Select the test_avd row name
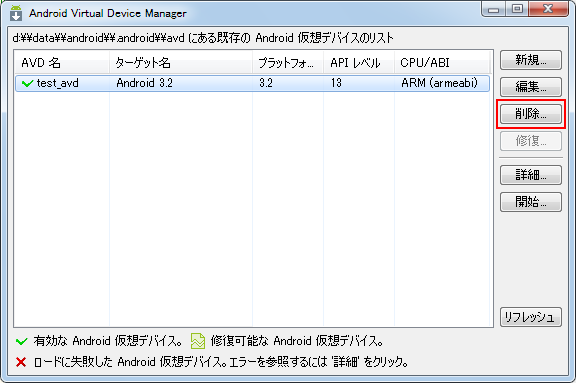The image size is (576, 383). (x=58, y=83)
